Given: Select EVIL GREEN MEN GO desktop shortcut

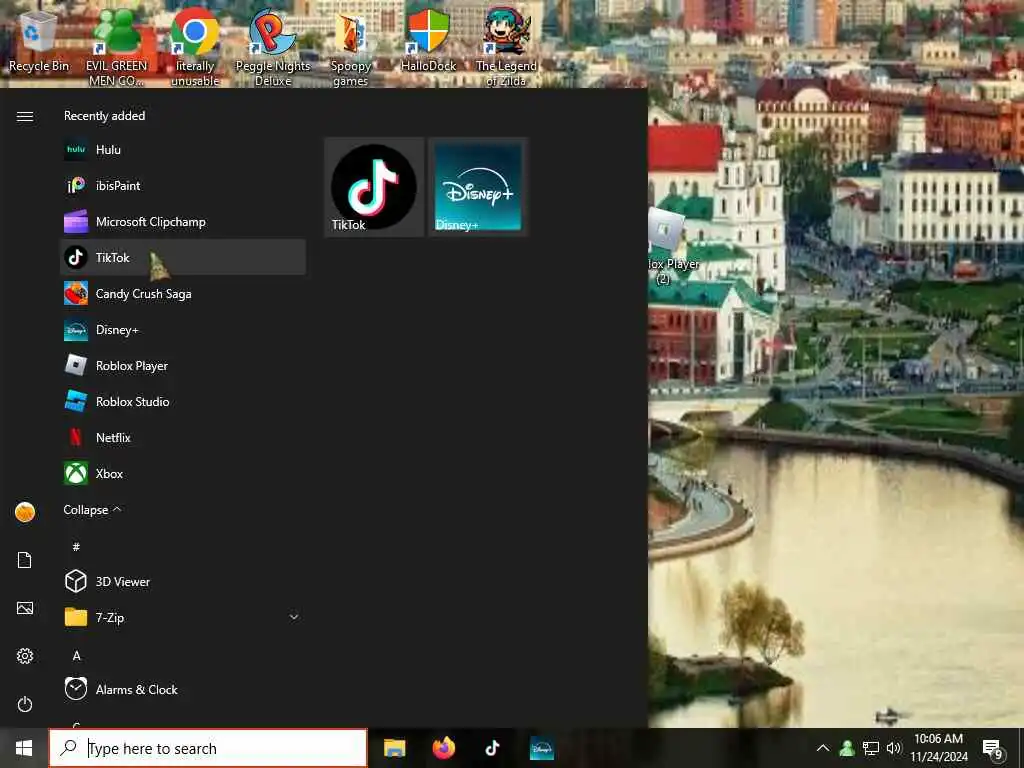Looking at the screenshot, I should (116, 47).
